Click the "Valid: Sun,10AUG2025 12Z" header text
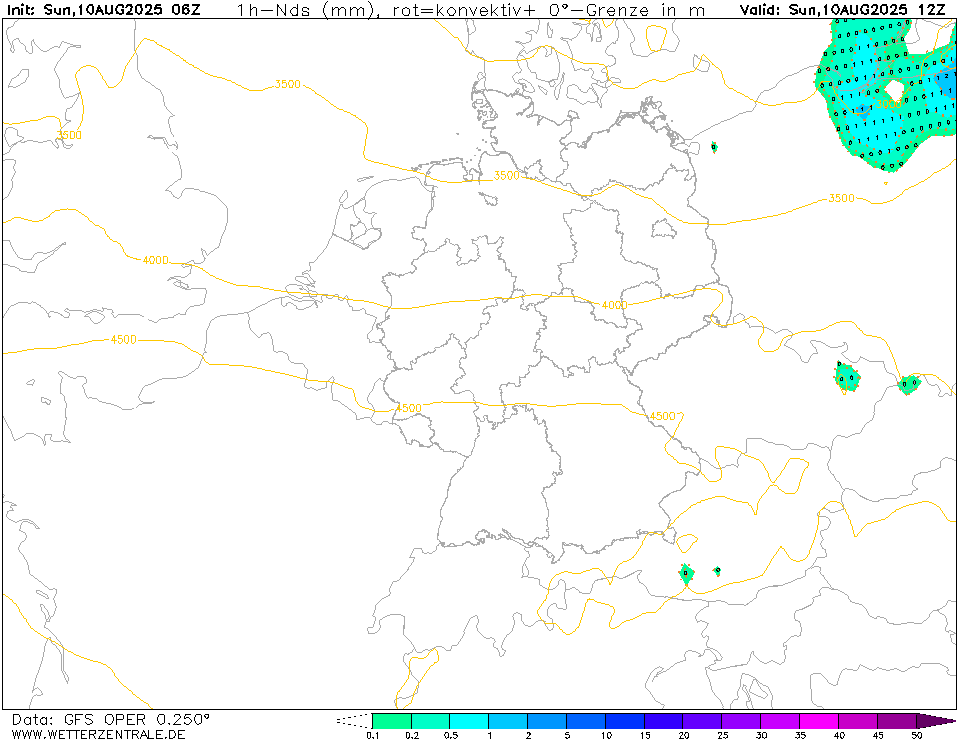 pyautogui.click(x=843, y=10)
